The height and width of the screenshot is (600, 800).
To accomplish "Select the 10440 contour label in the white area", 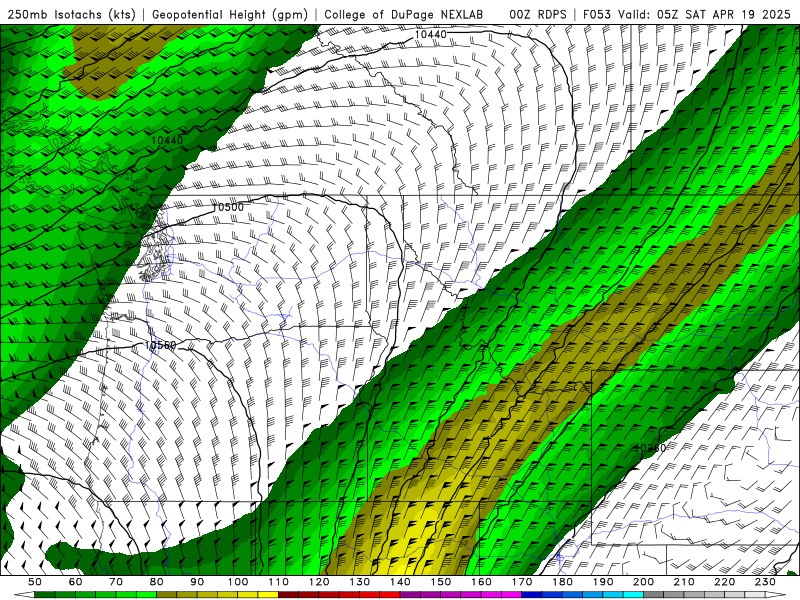I will pos(431,34).
